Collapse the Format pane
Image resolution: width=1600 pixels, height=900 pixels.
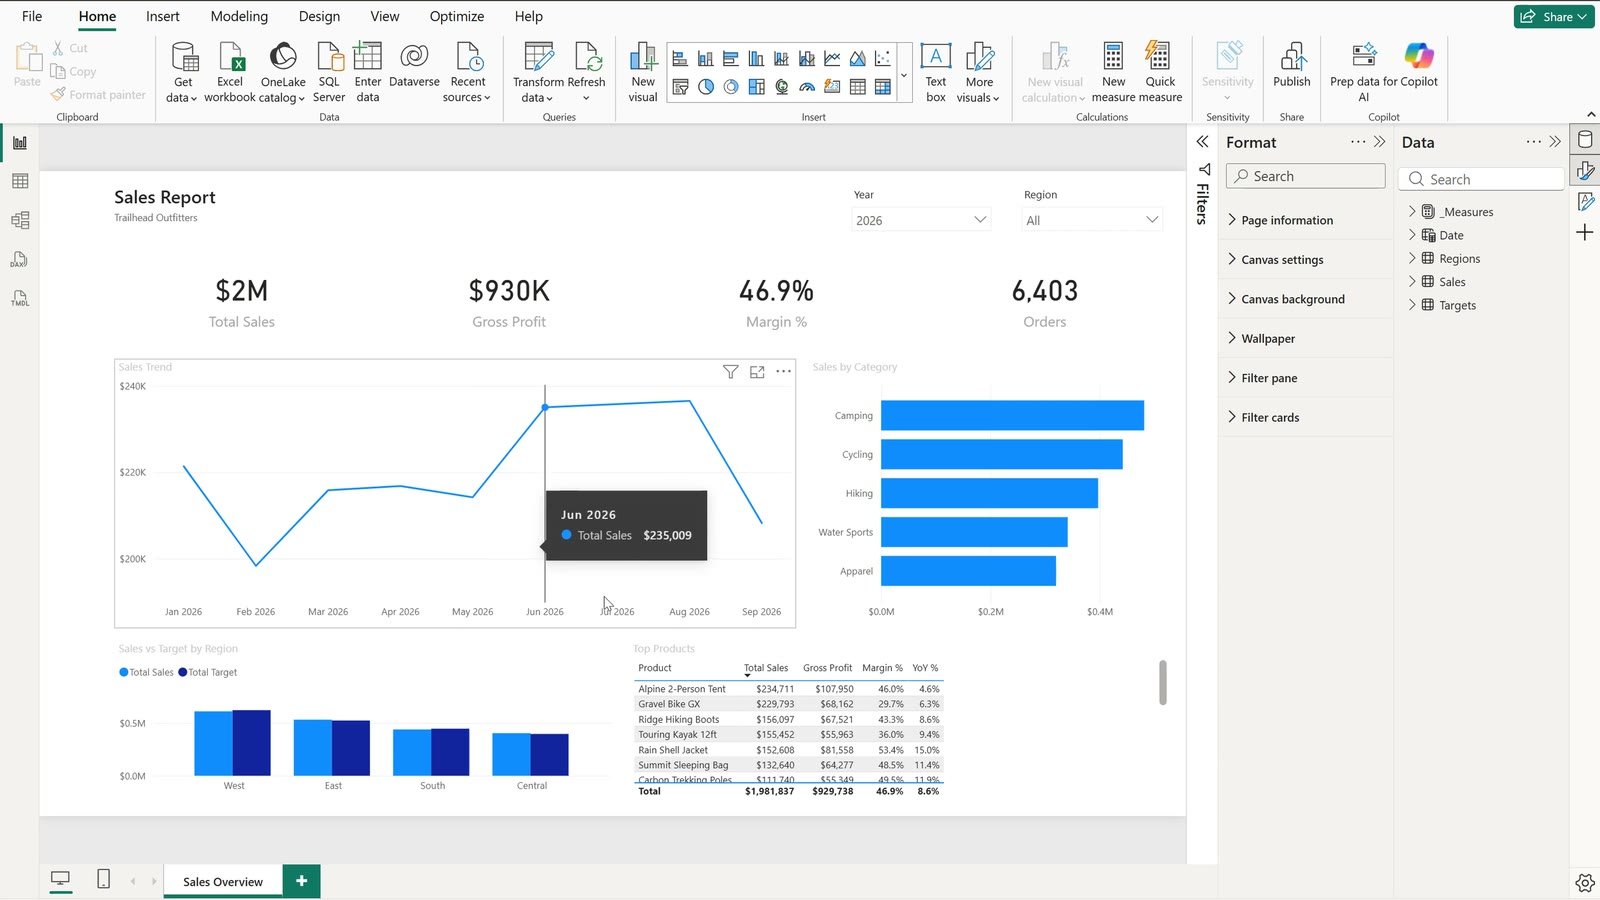pos(1380,142)
